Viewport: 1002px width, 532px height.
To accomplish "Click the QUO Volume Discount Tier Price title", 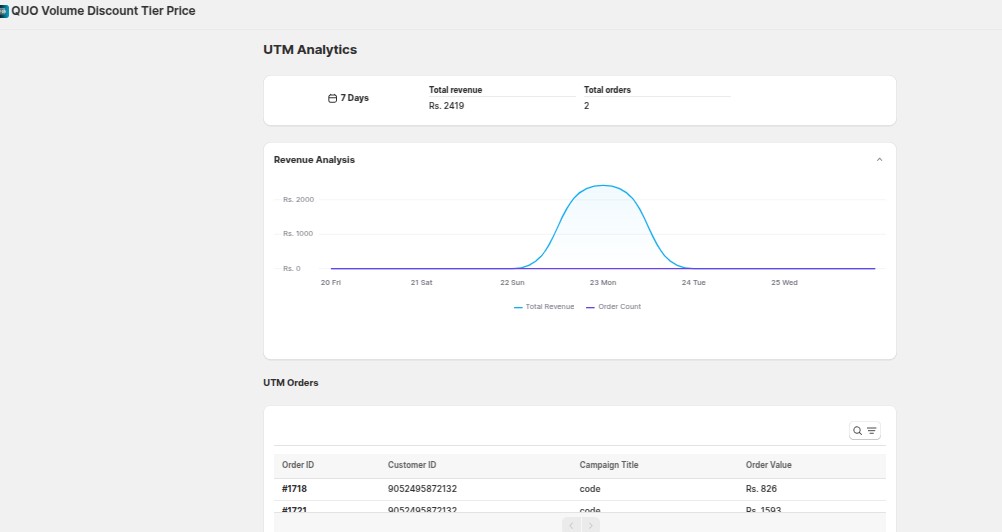I will 103,11.
